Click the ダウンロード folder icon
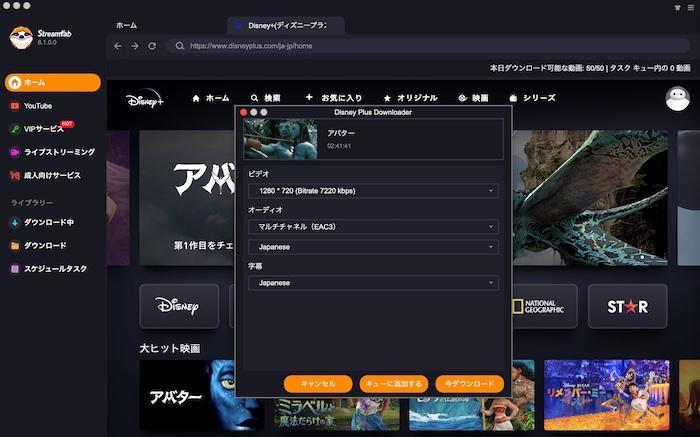The width and height of the screenshot is (700, 437). pos(15,246)
